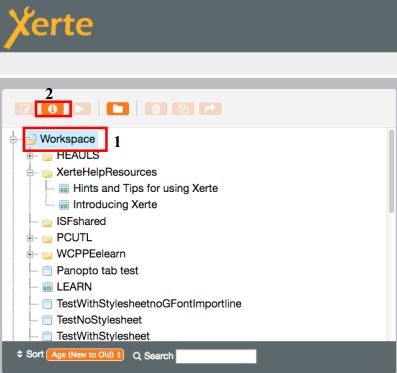Collapse the Workspace root node
397x373 pixels.
click(13, 139)
